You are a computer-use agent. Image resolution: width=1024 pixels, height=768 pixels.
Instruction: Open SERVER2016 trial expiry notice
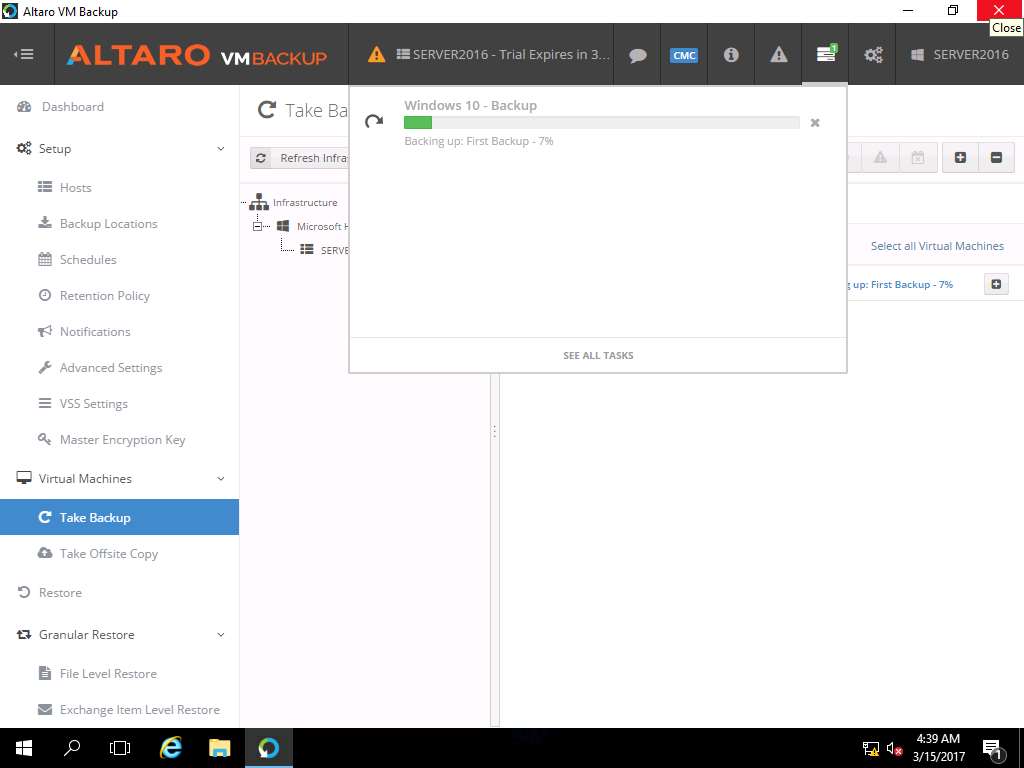click(x=503, y=54)
